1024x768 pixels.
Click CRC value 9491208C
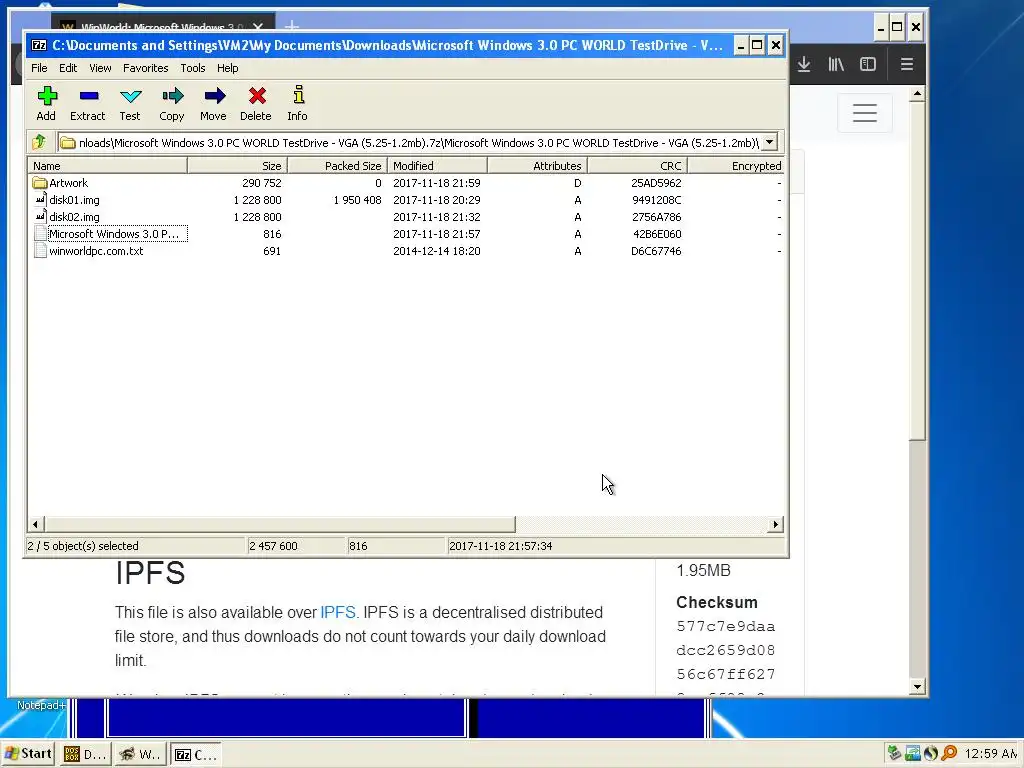pyautogui.click(x=656, y=200)
